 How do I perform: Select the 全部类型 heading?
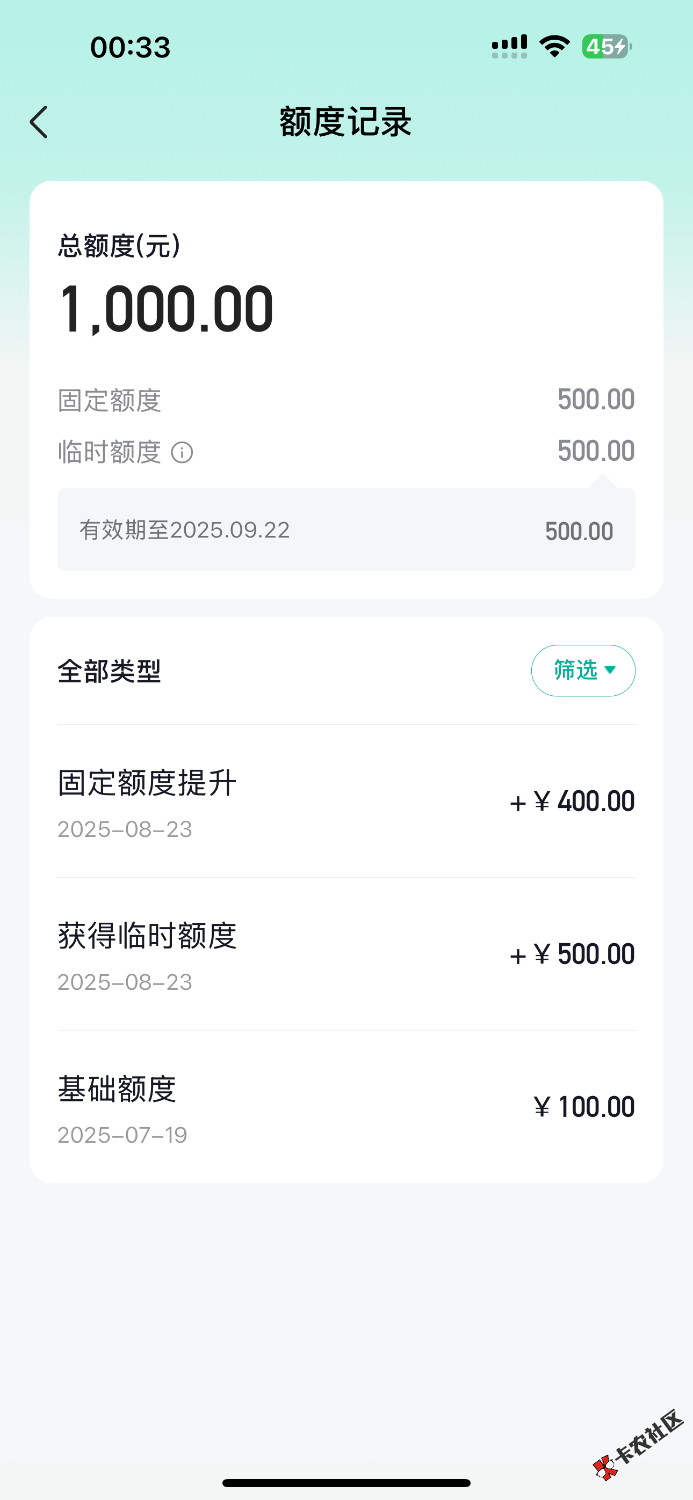click(109, 671)
